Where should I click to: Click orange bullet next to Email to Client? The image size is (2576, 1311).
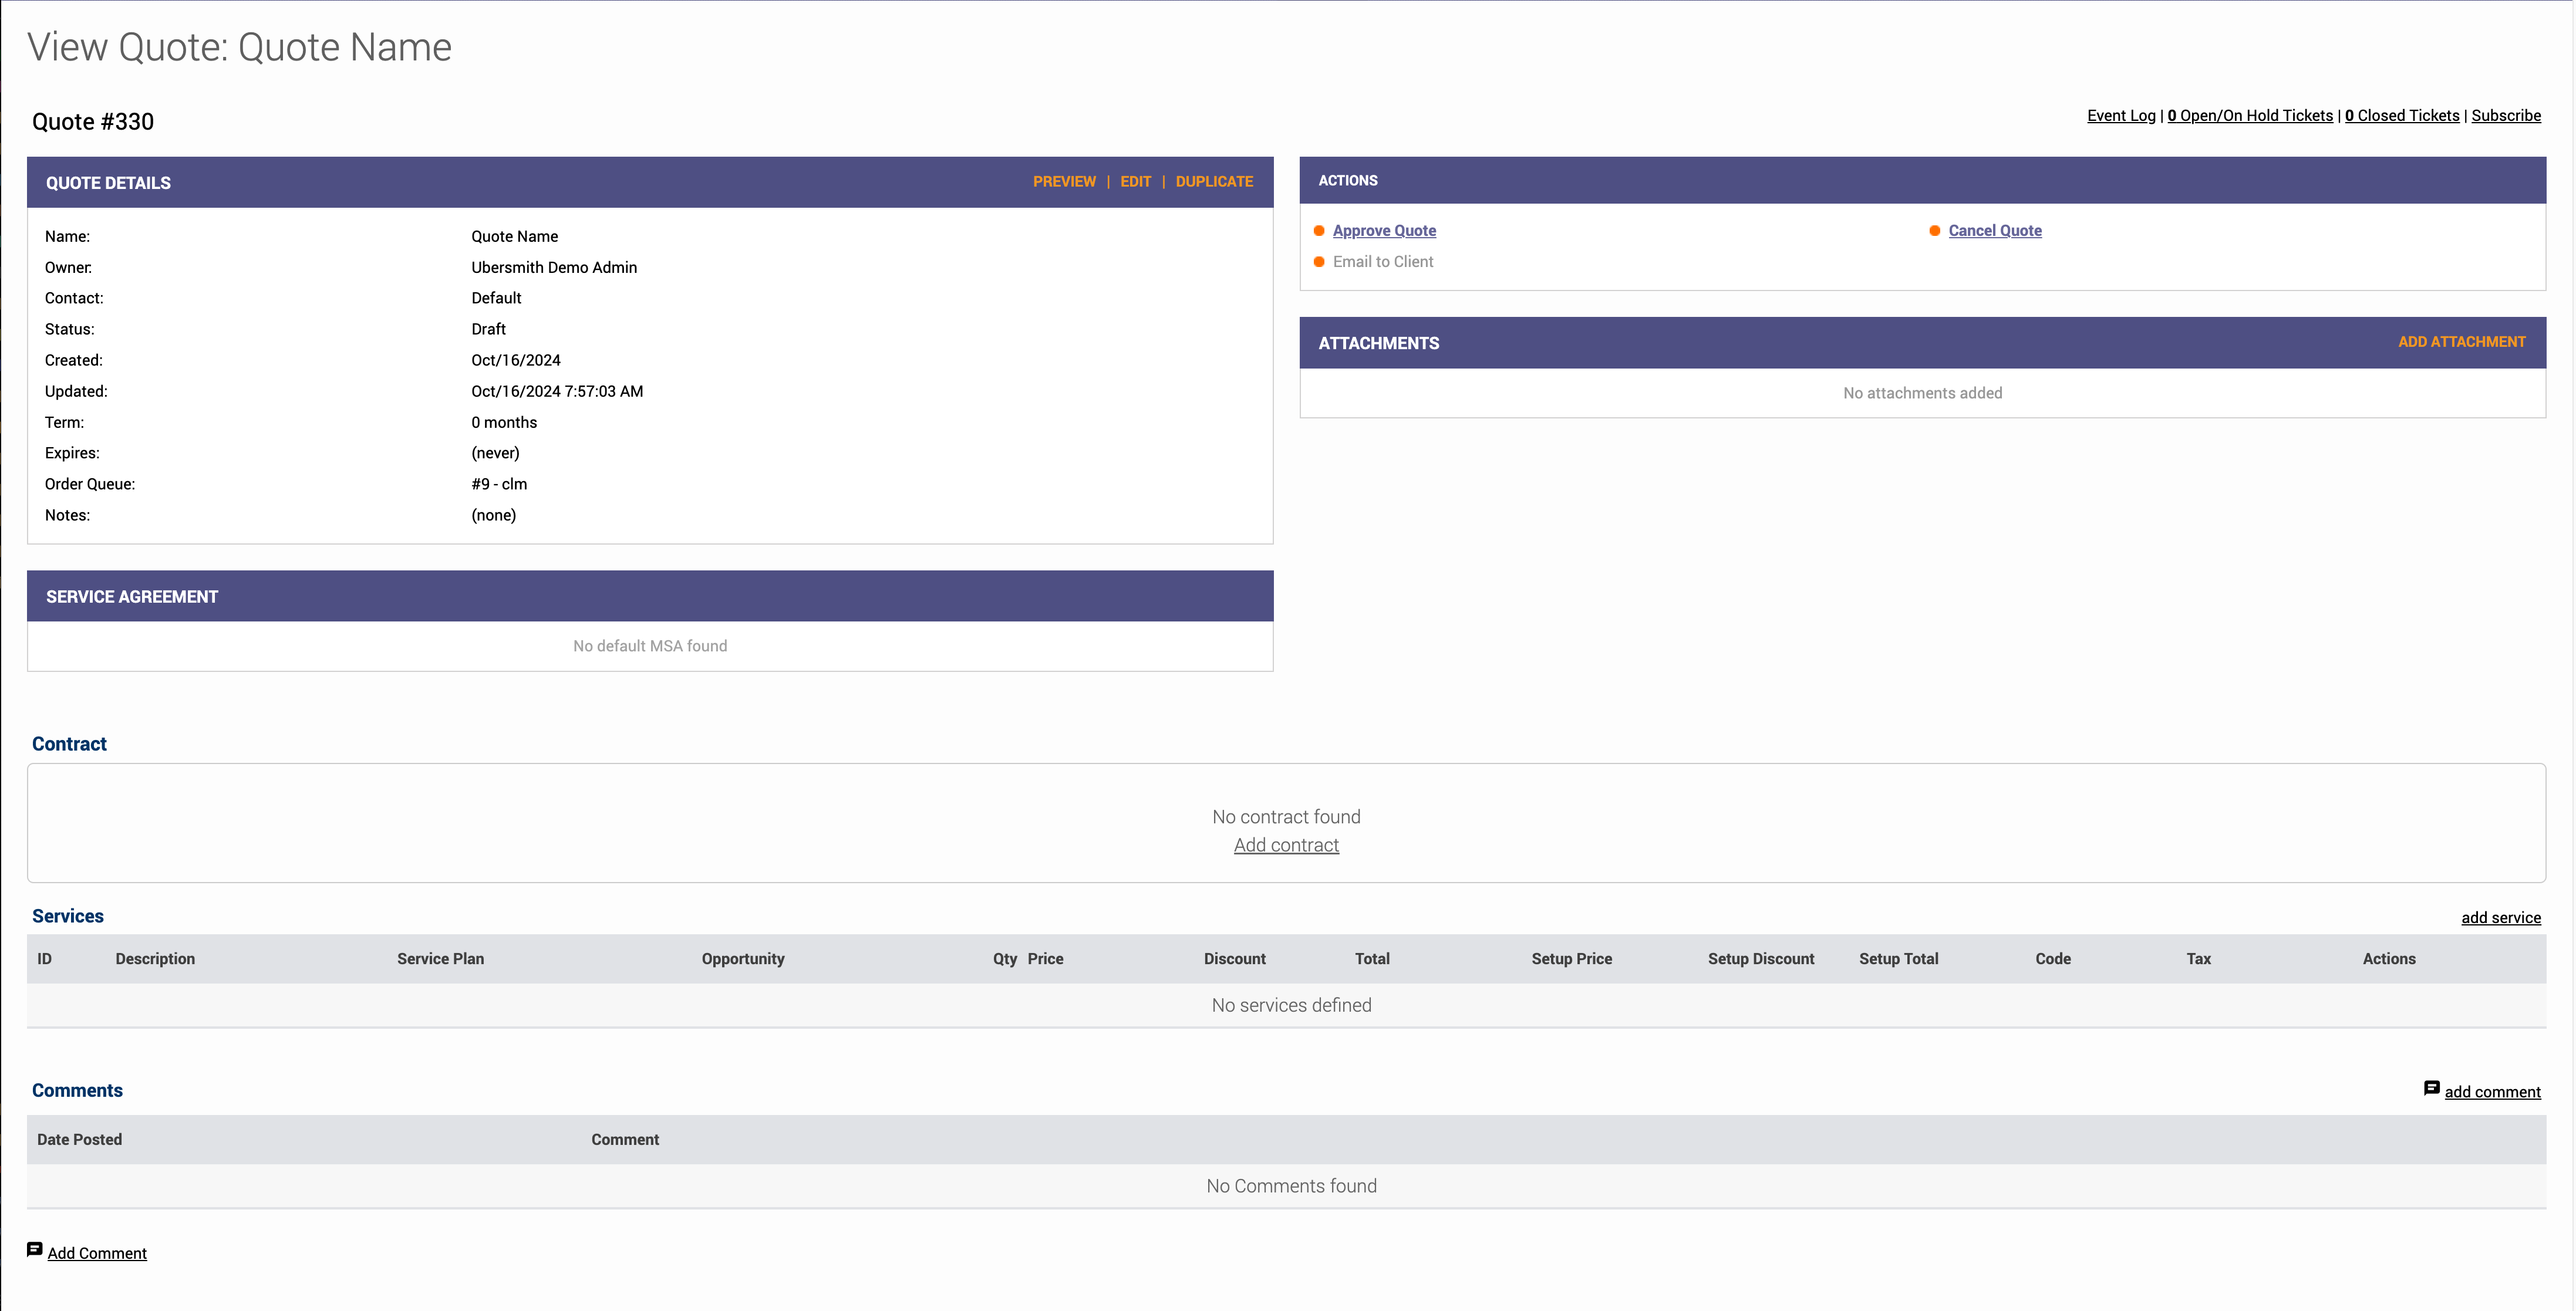(1319, 262)
